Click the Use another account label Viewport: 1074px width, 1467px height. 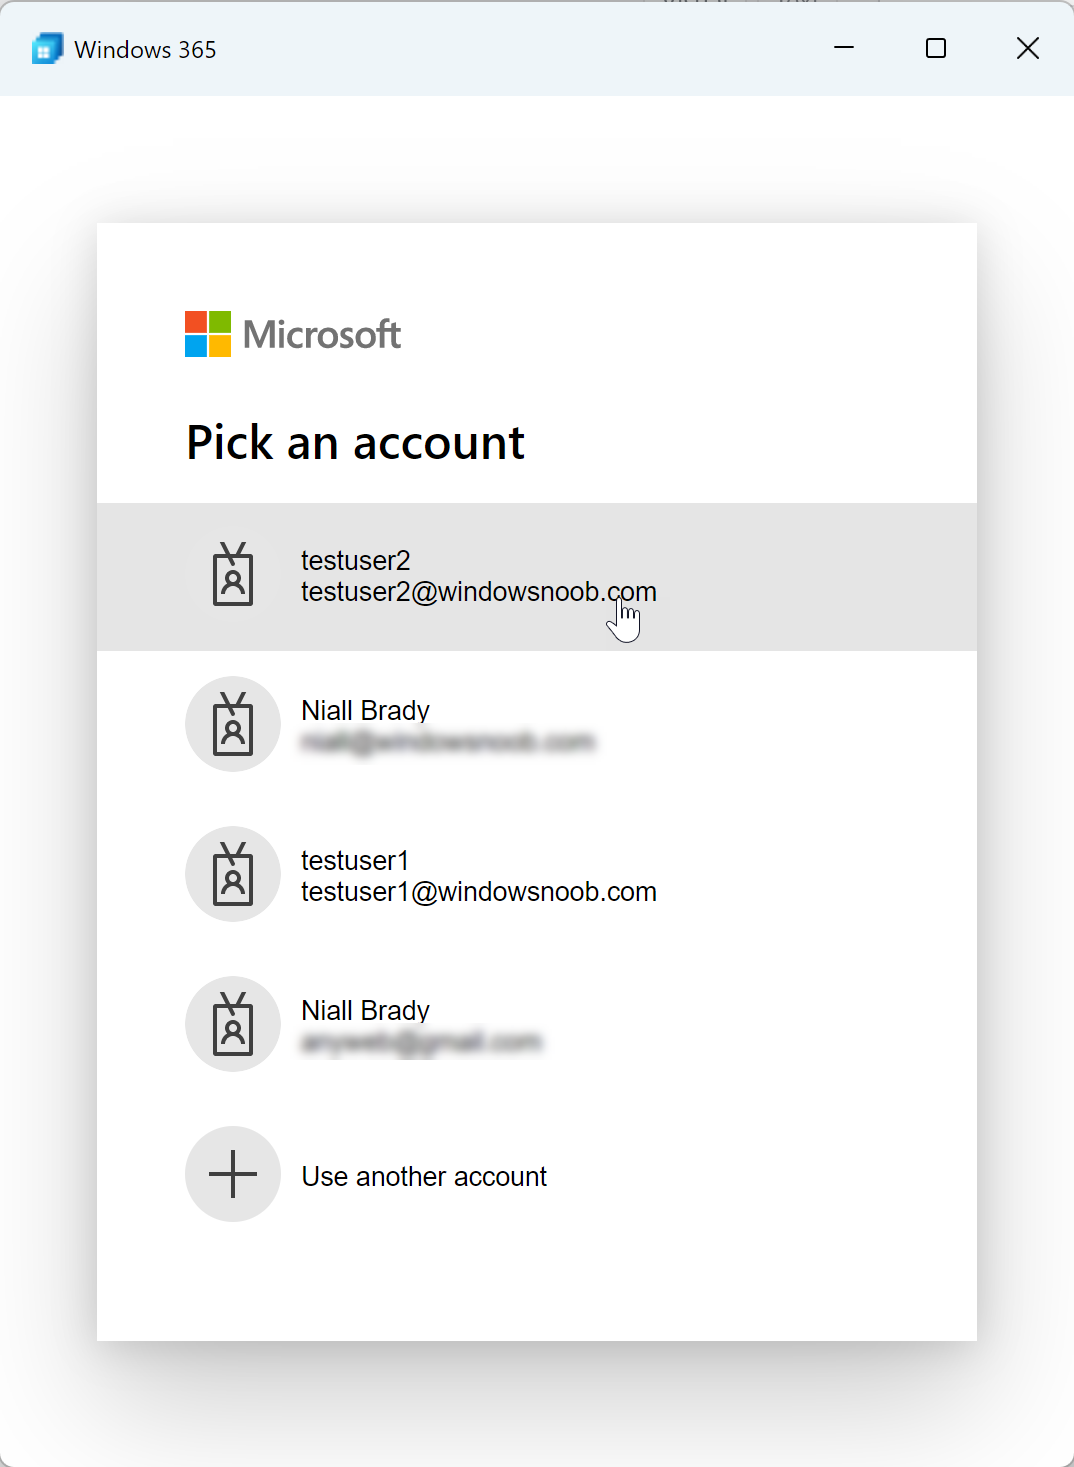click(x=424, y=1176)
